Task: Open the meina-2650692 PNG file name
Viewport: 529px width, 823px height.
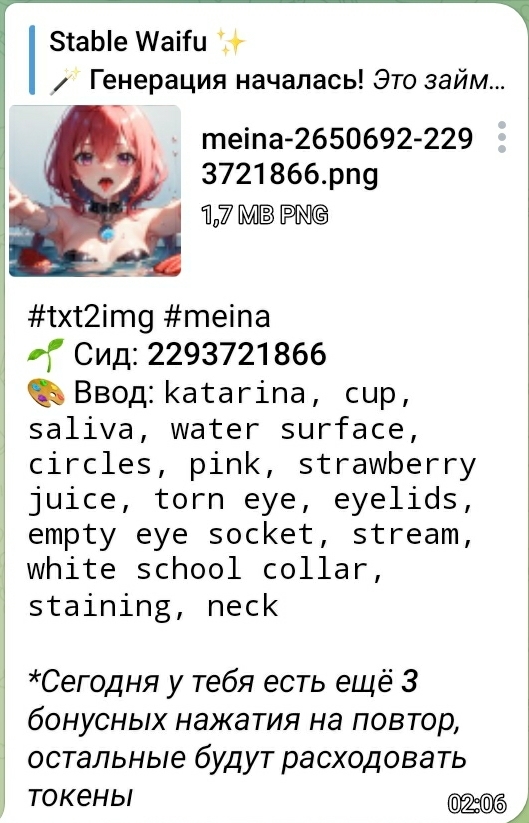Action: point(337,157)
